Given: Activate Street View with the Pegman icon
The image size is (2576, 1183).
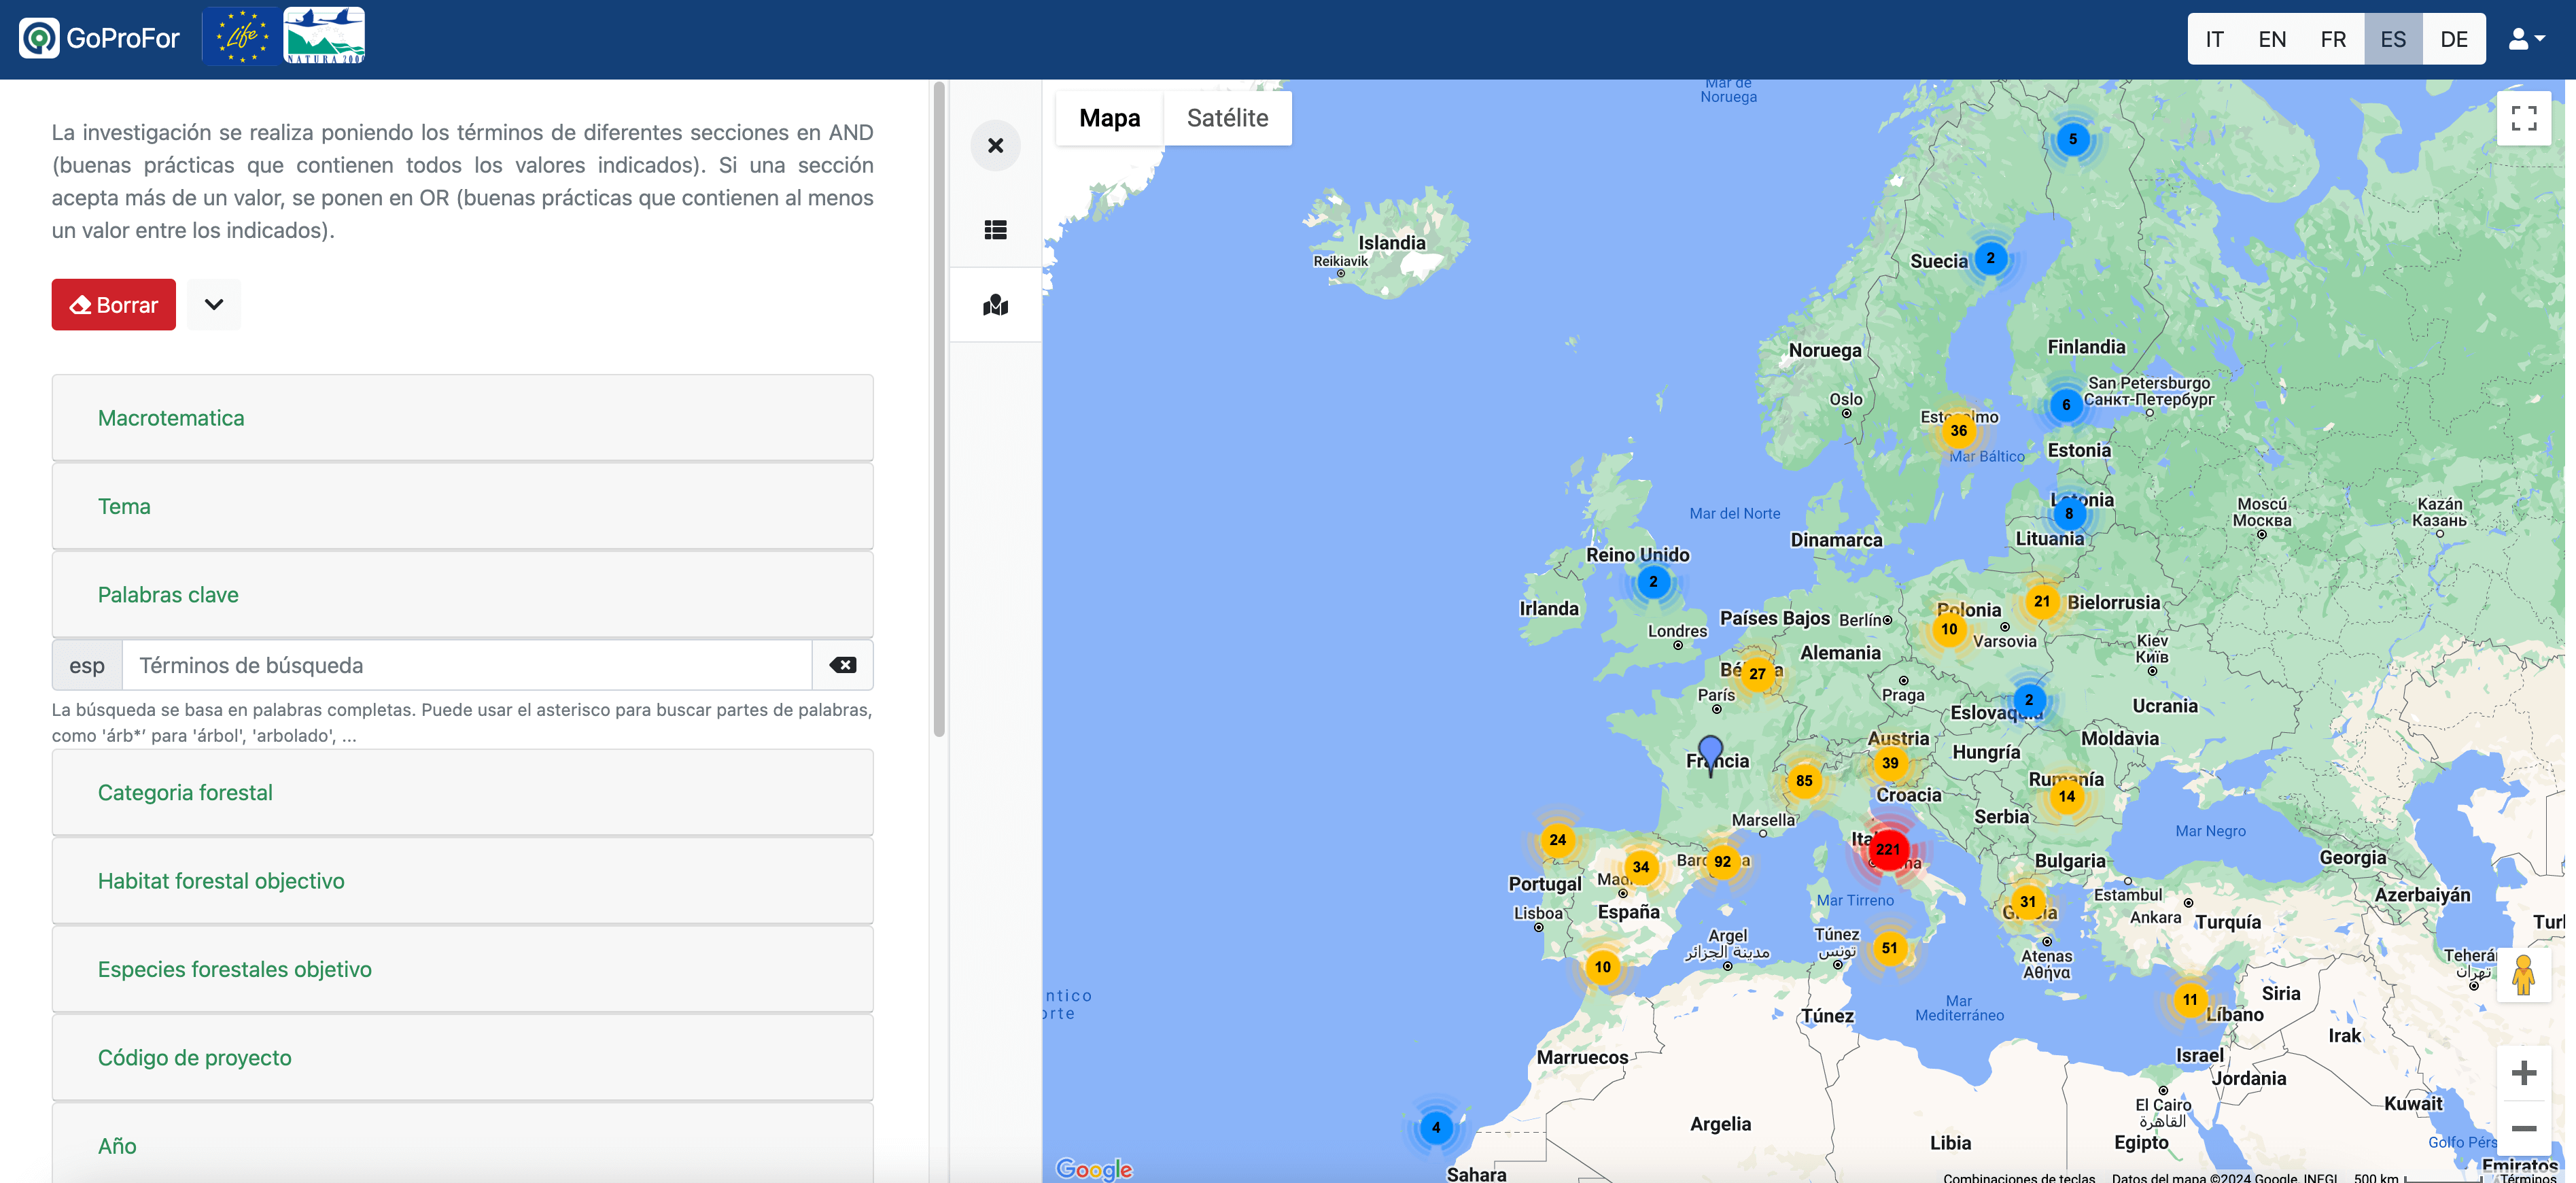Looking at the screenshot, I should tap(2524, 975).
